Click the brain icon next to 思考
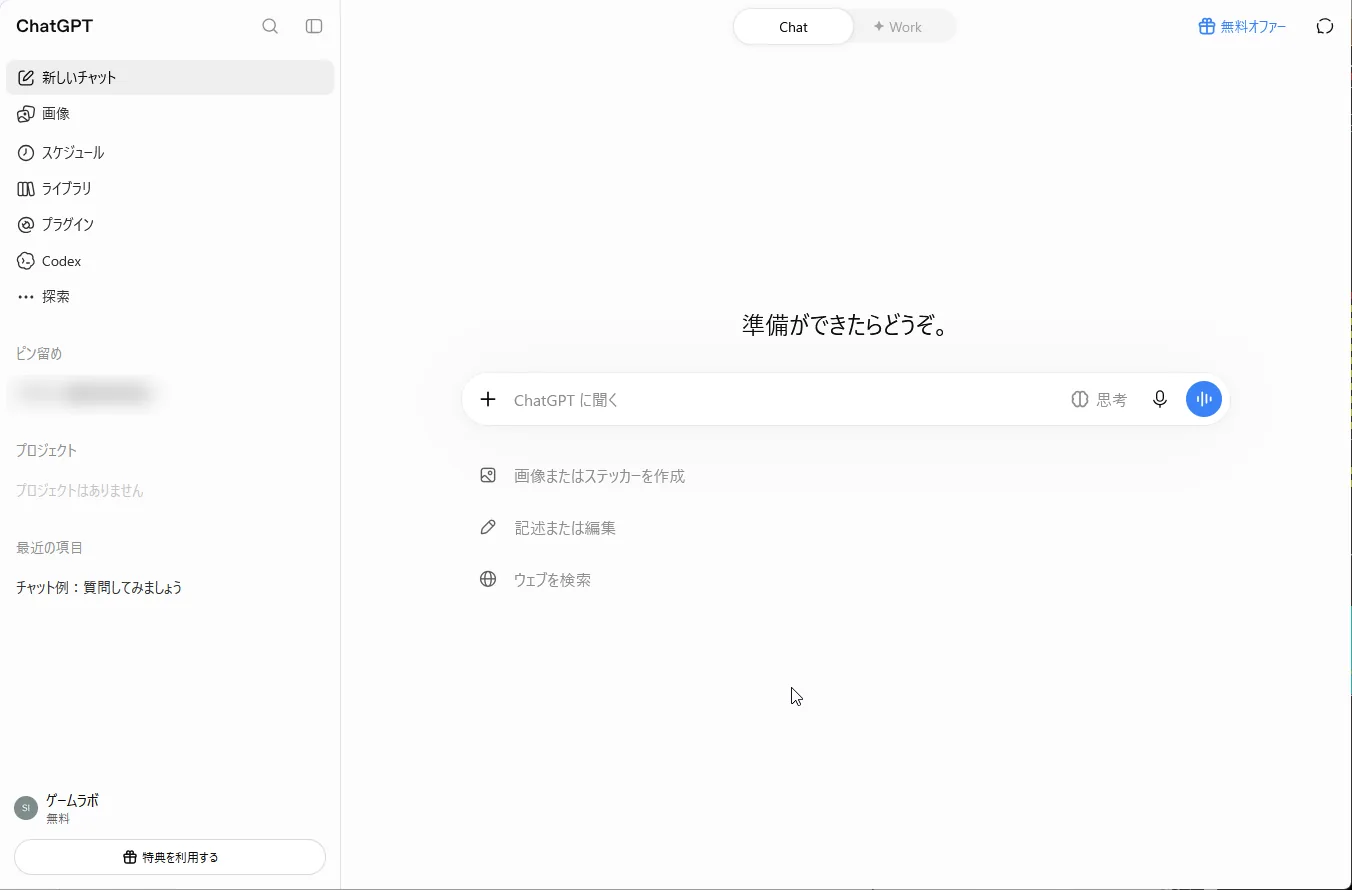This screenshot has height=890, width=1352. (1080, 399)
